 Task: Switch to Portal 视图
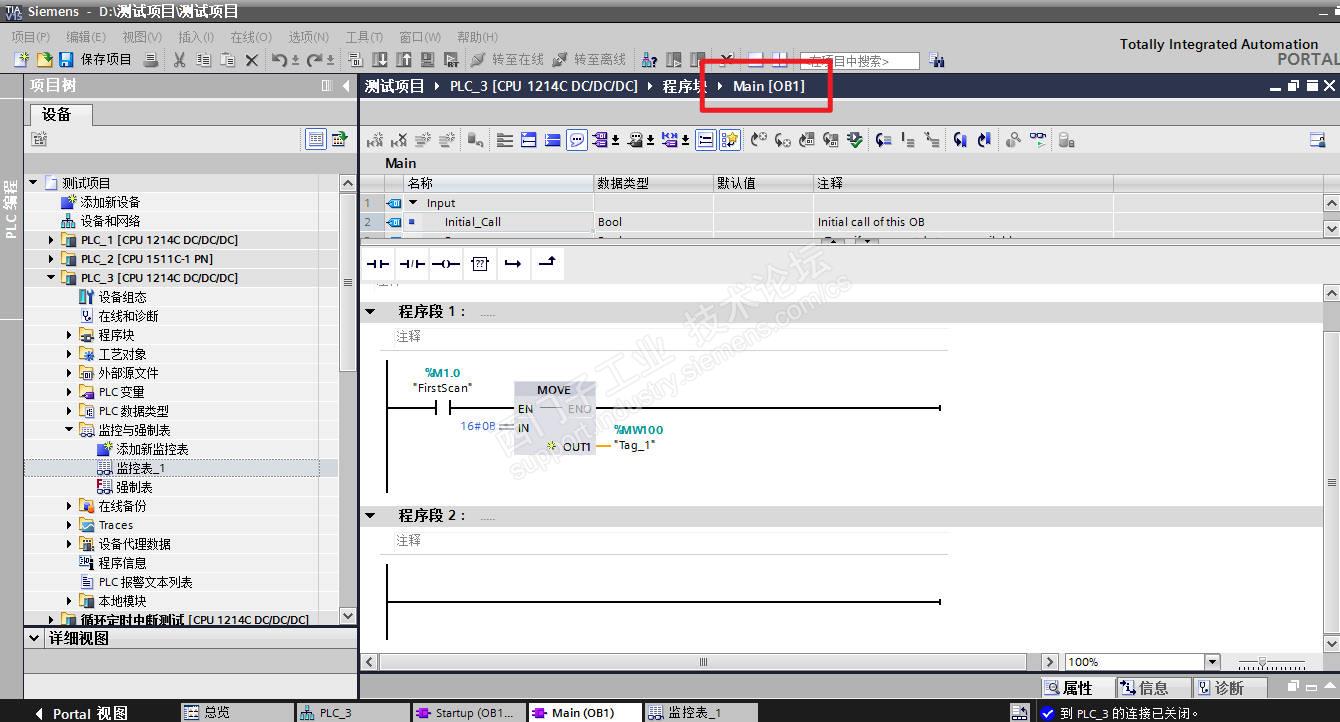point(81,713)
